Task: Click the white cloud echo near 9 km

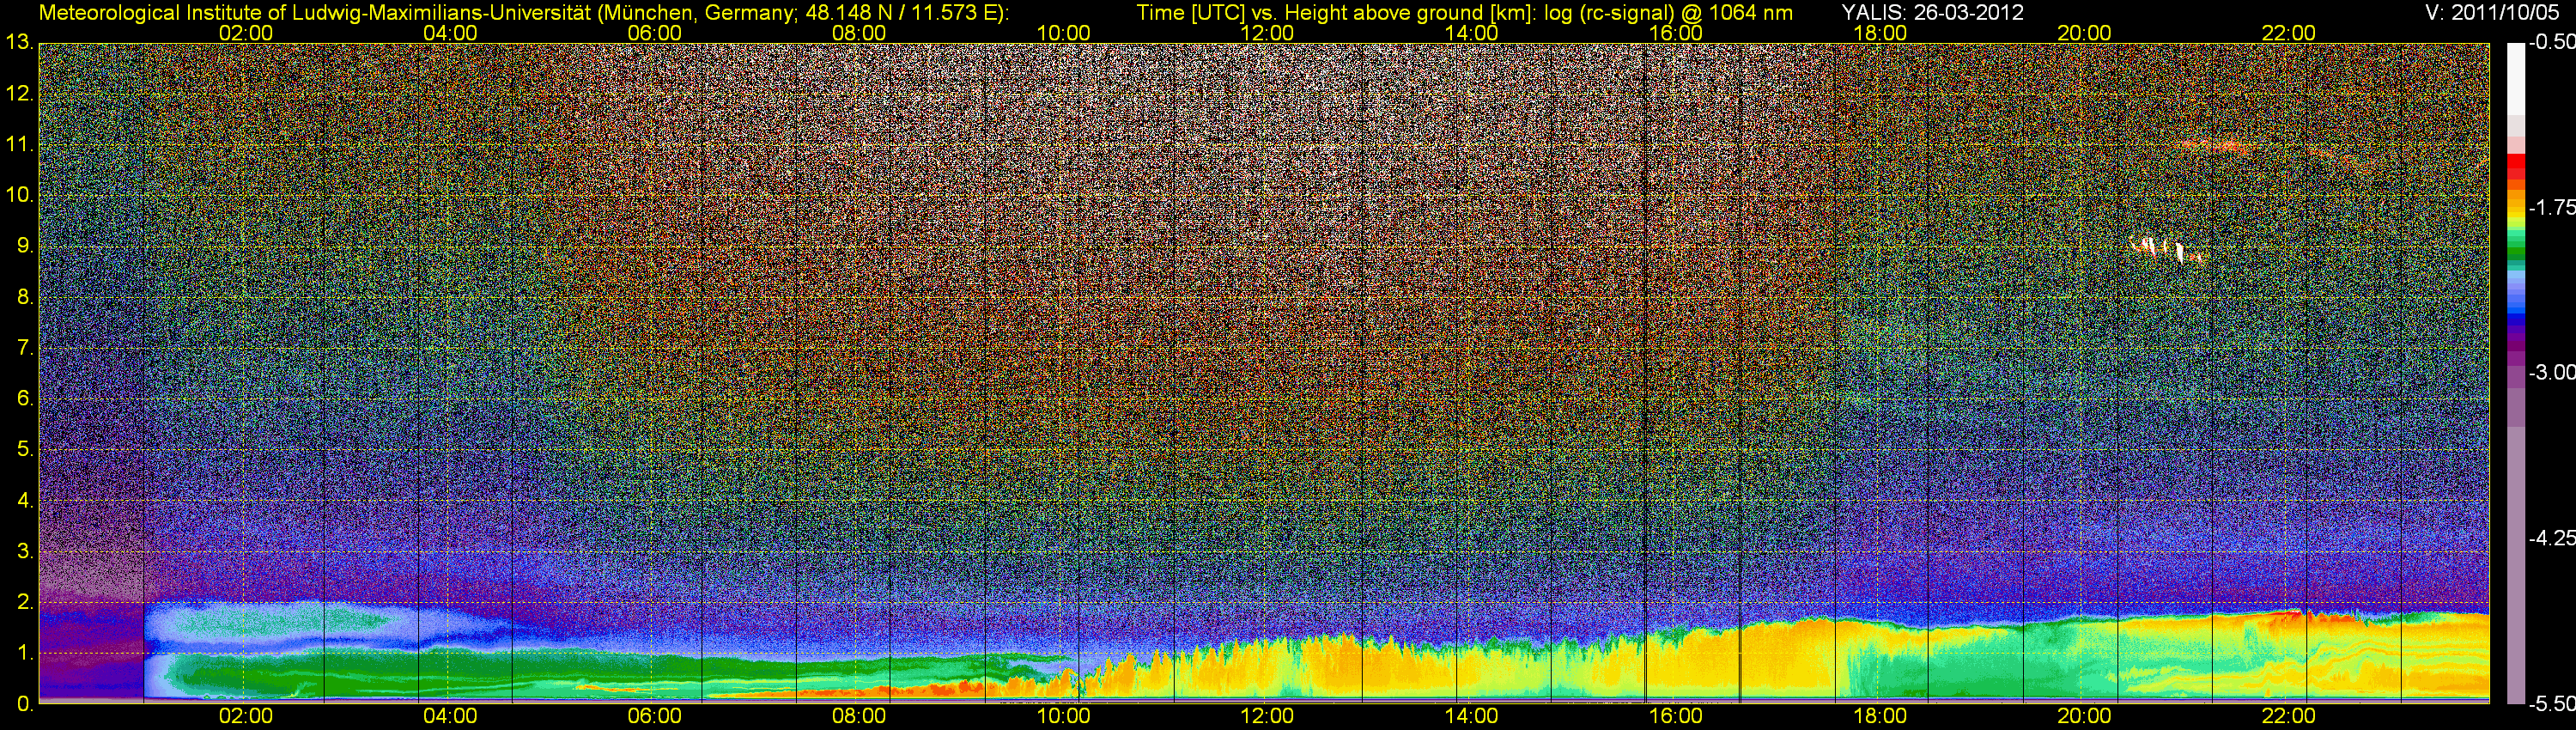Action: pyautogui.click(x=2162, y=248)
